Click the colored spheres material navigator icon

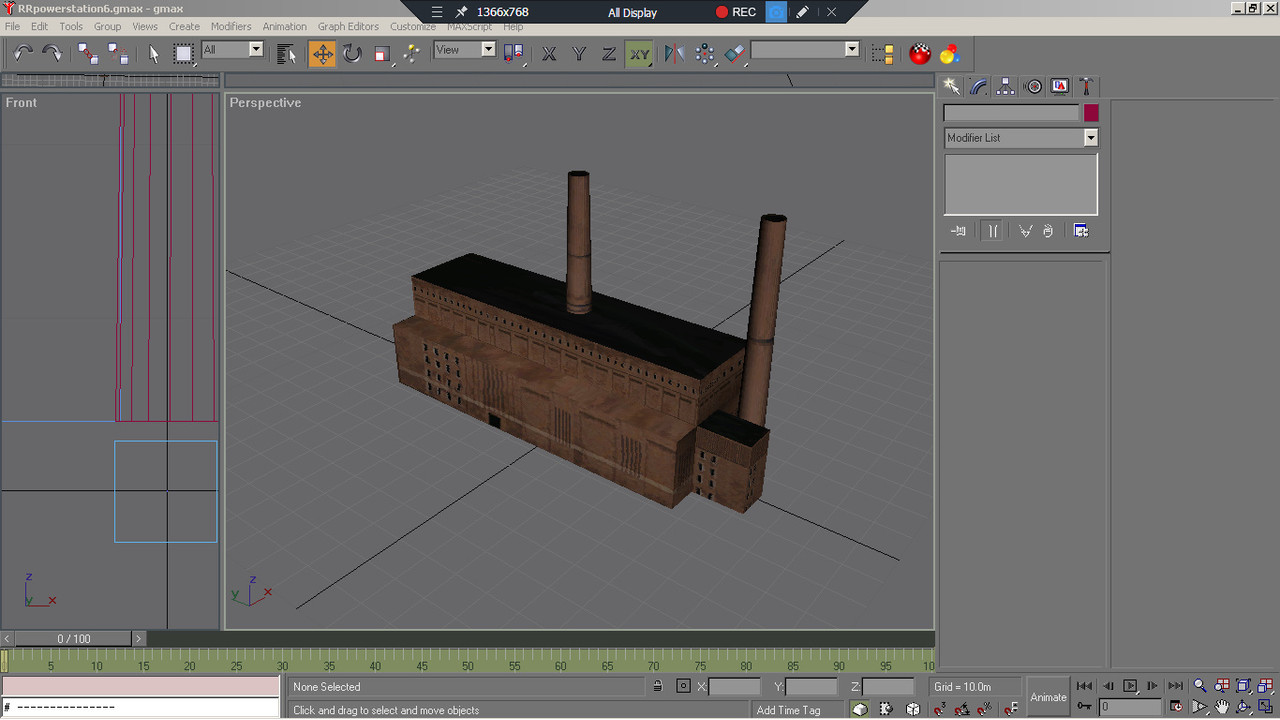point(949,53)
